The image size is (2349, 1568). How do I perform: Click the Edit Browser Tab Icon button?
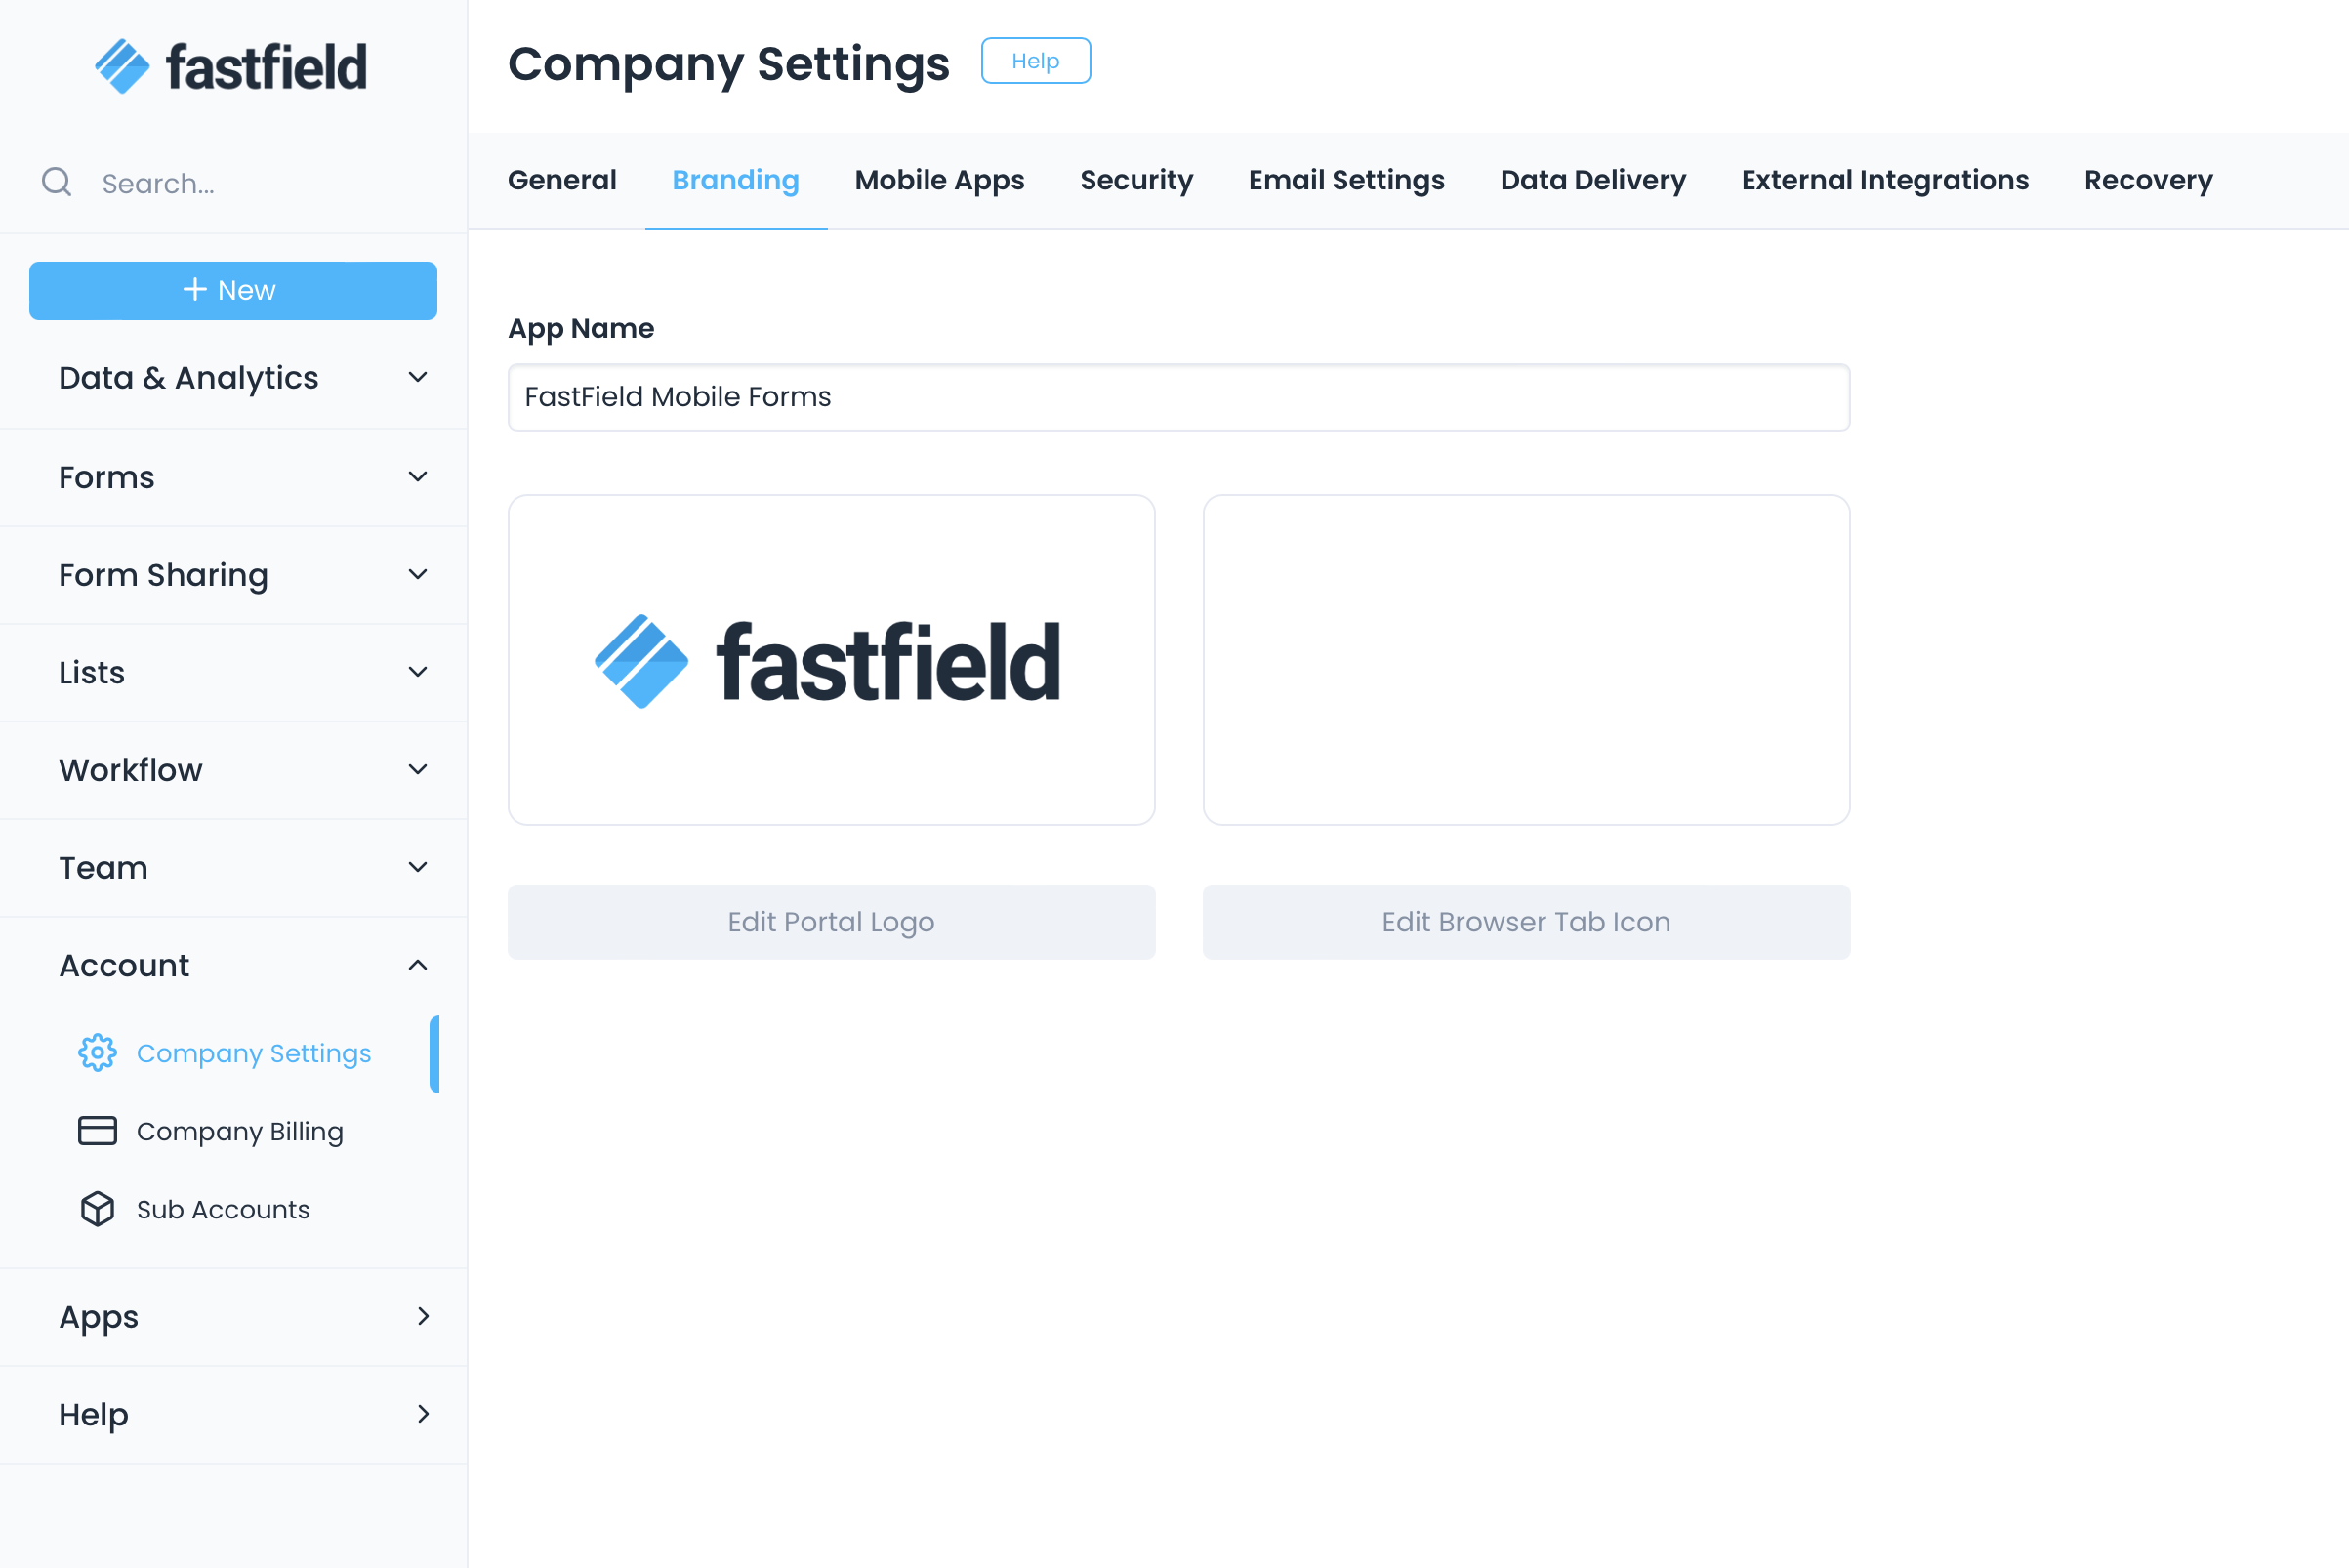[1525, 922]
